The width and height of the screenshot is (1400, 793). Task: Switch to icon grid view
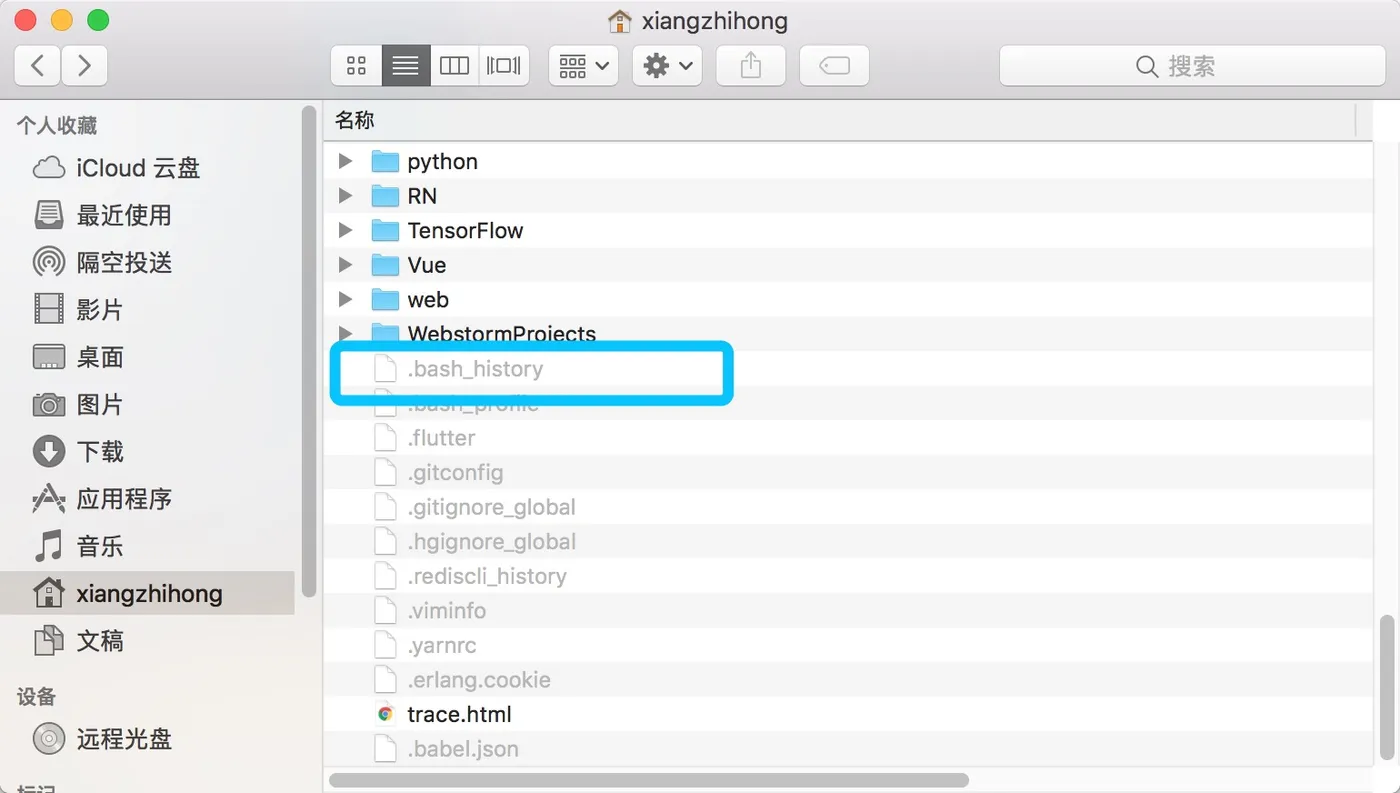[x=356, y=66]
